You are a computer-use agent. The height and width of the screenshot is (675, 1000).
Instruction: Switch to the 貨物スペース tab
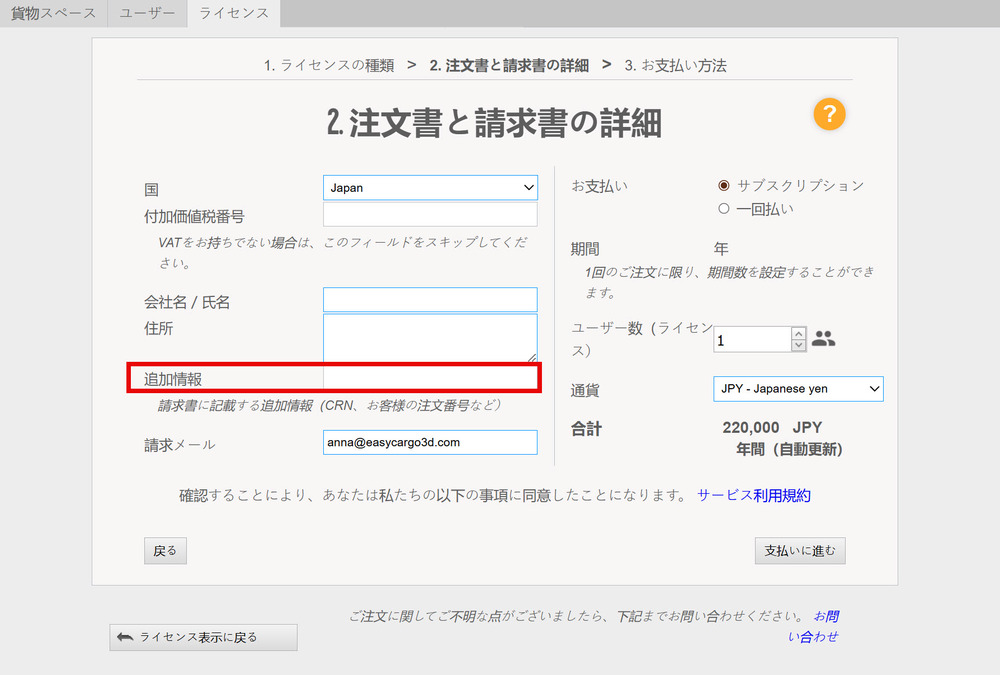tap(53, 14)
